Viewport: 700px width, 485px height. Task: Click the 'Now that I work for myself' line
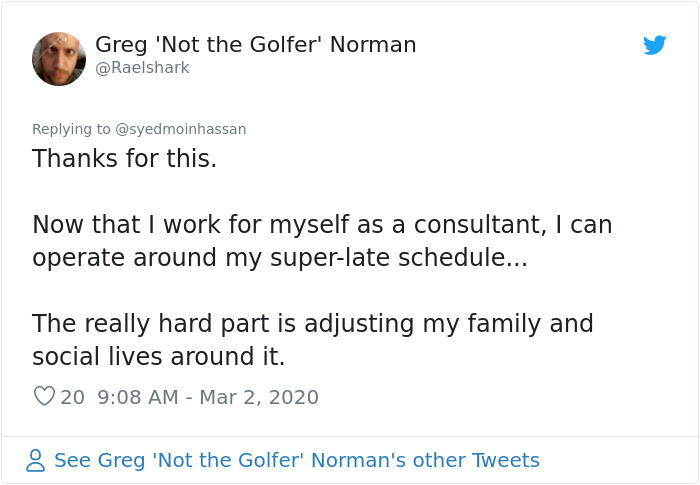322,224
